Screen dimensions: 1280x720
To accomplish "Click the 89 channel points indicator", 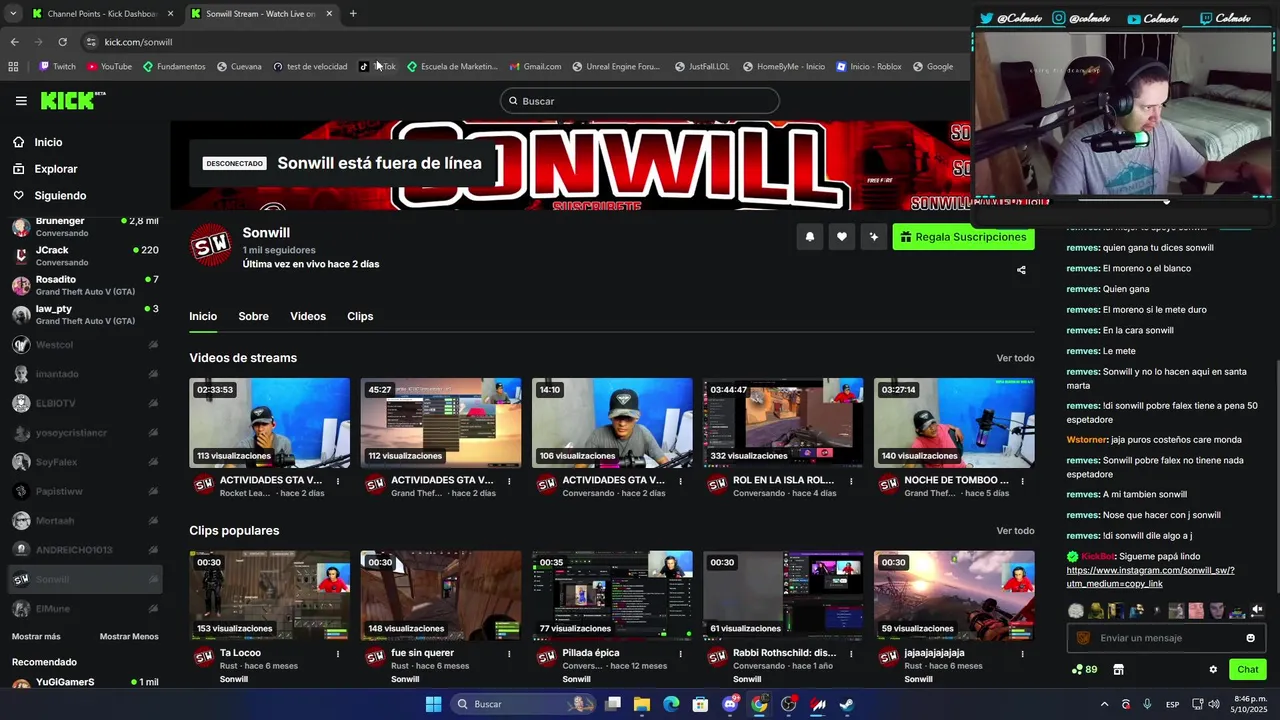I will [x=1084, y=670].
